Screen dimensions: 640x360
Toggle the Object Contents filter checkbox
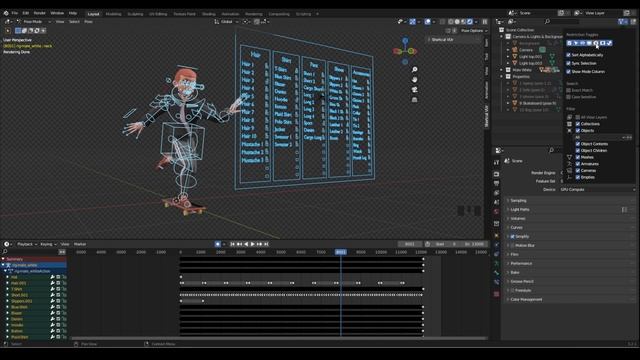tap(578, 144)
